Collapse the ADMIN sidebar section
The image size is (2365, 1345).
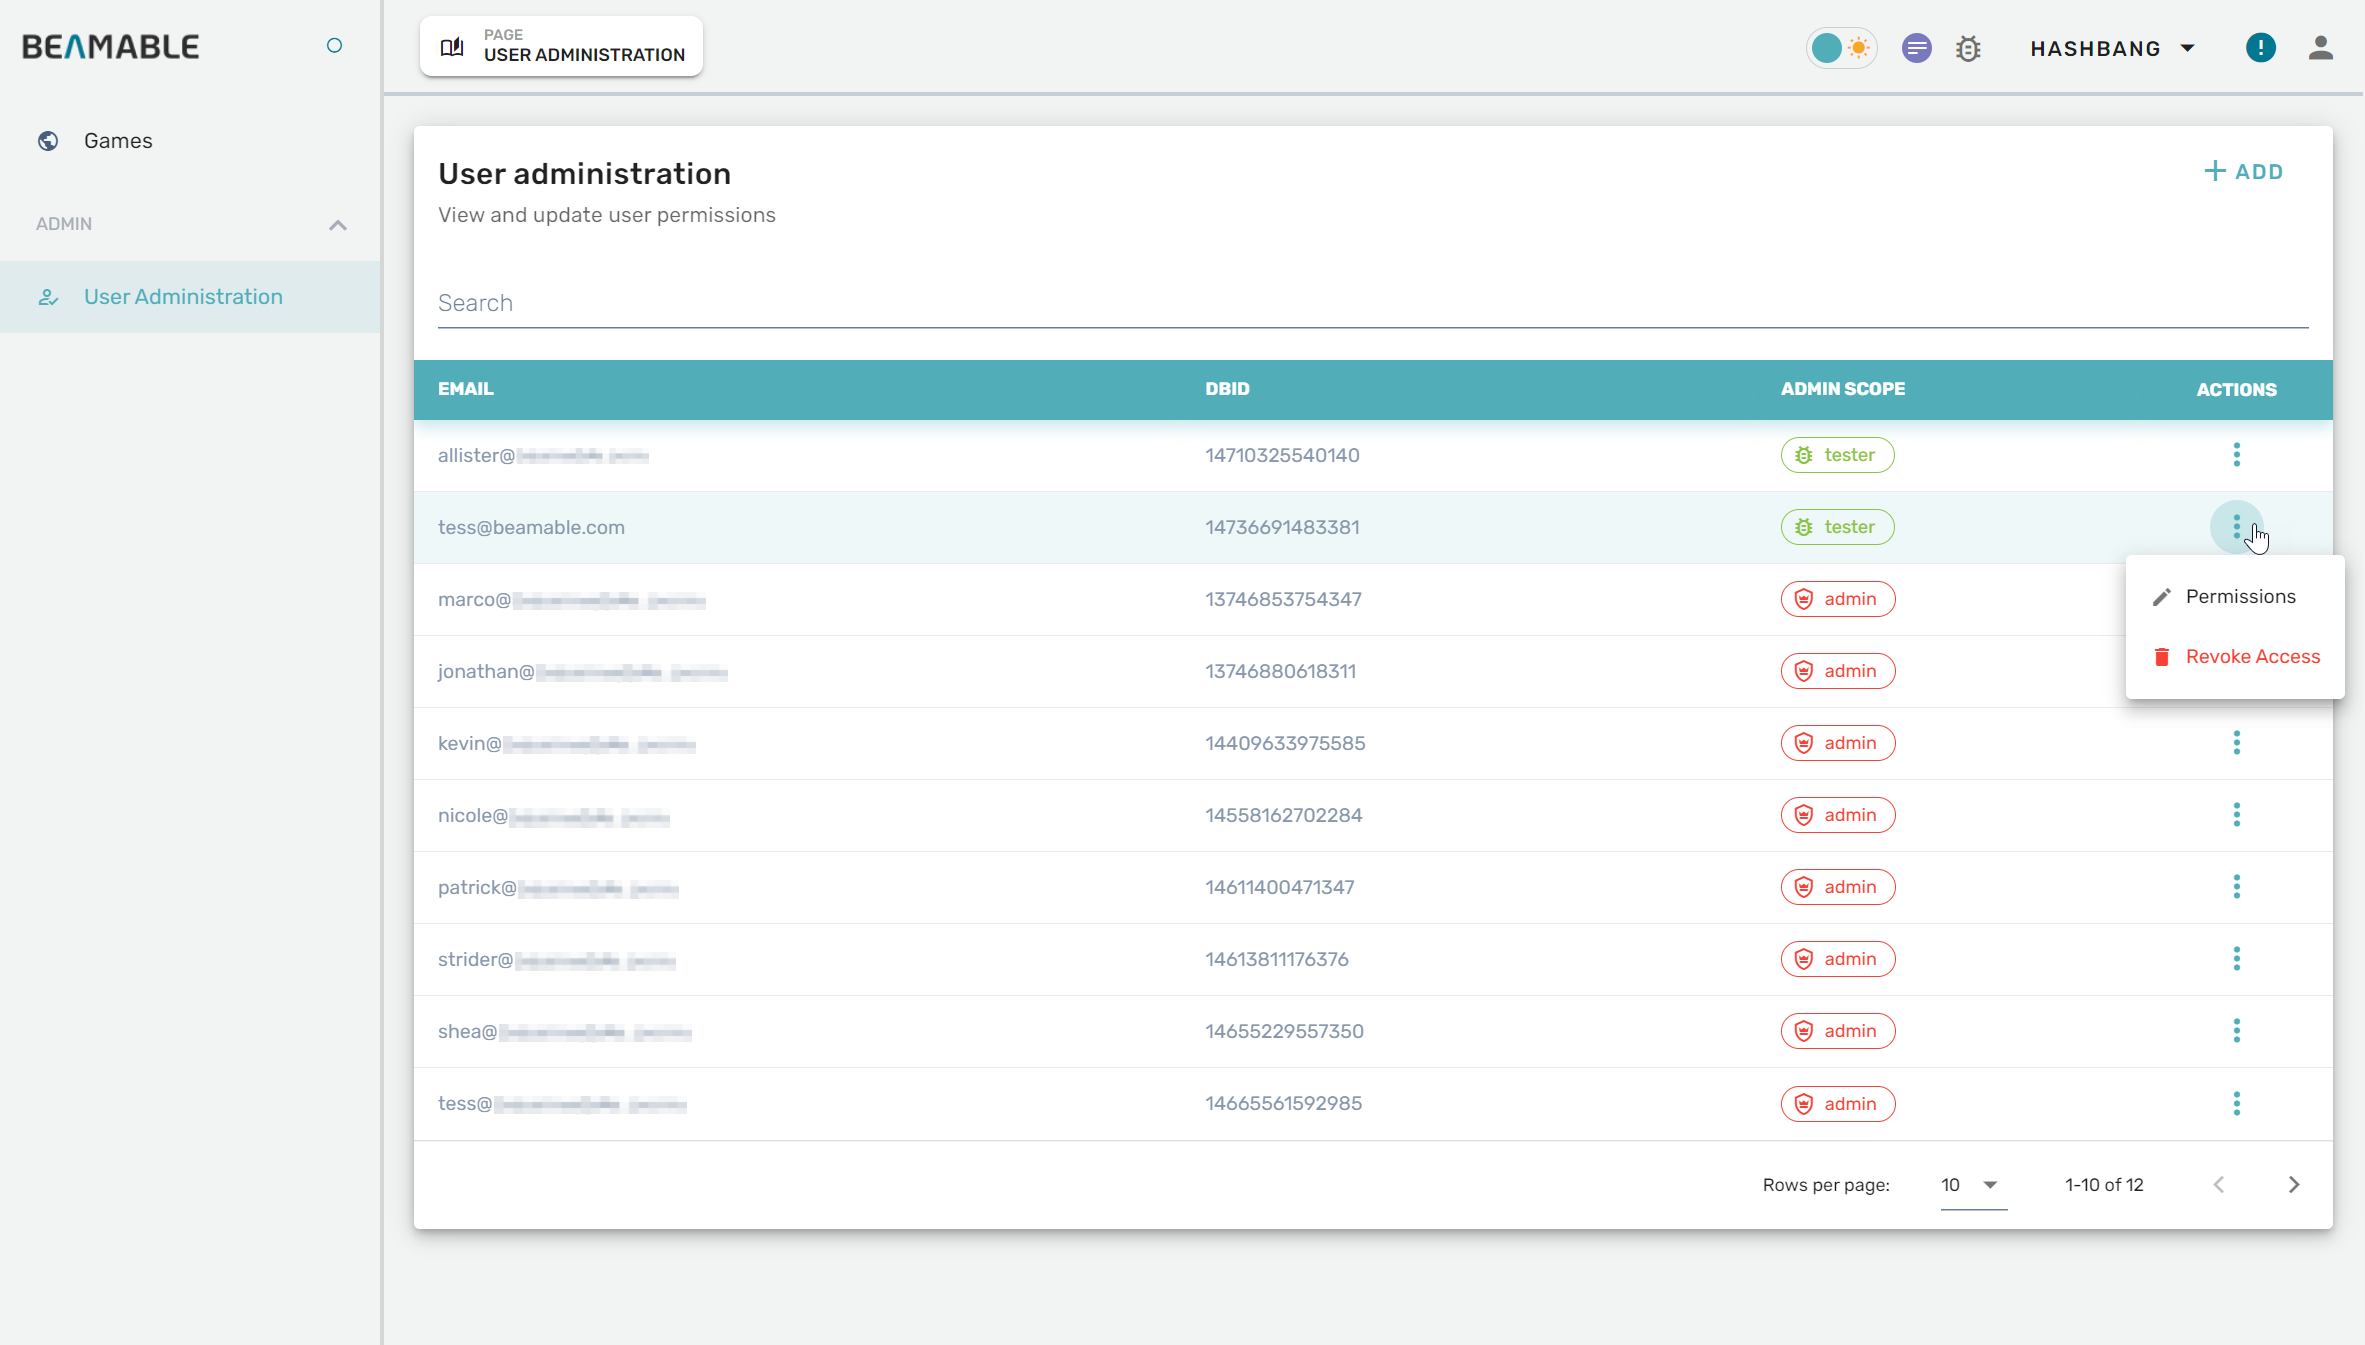pos(338,225)
